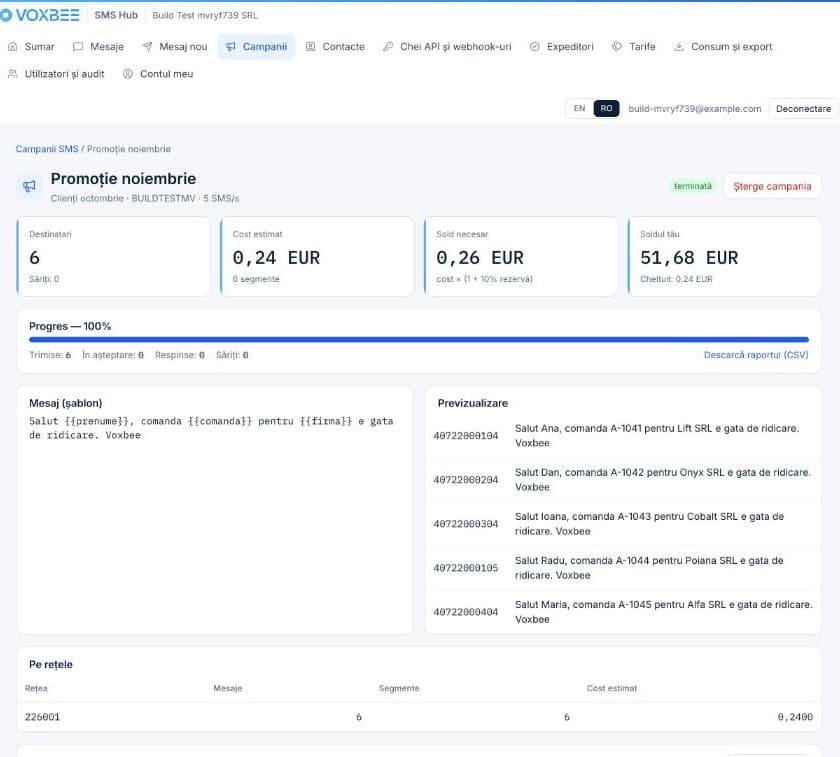Click network row 226001
This screenshot has width=840, height=757.
pyautogui.click(x=419, y=717)
